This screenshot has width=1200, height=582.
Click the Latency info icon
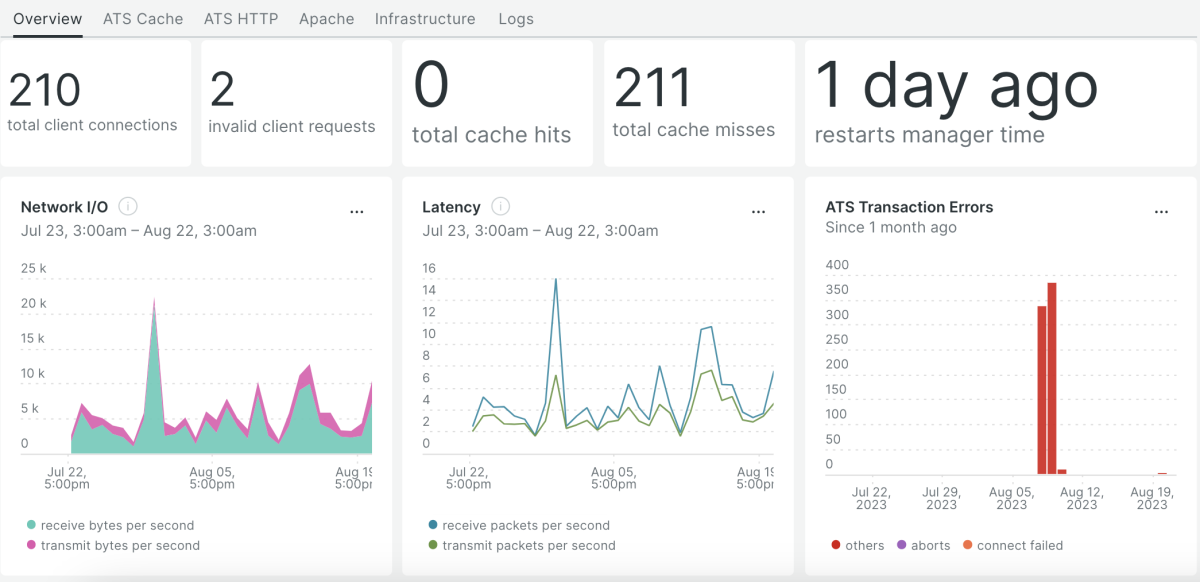pos(501,207)
